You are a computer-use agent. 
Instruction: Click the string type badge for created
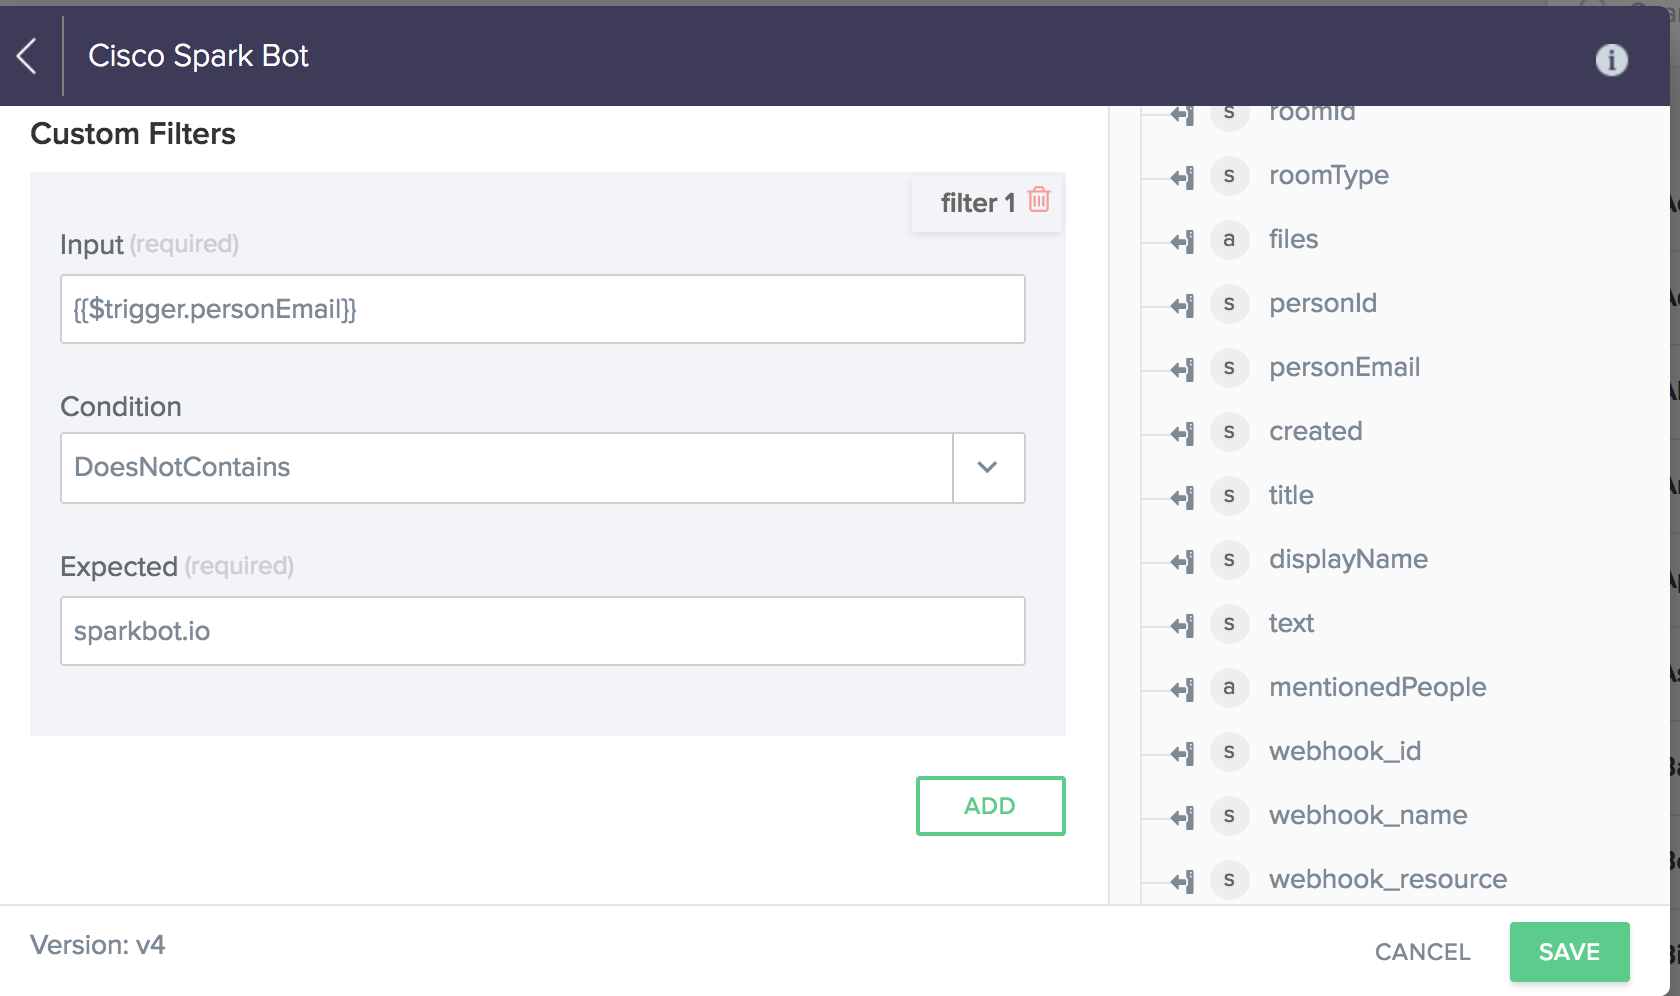tap(1229, 432)
